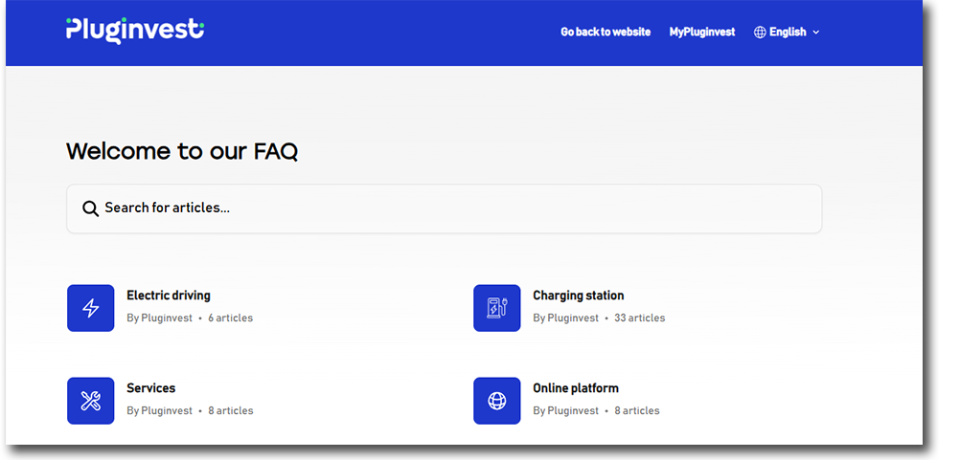Click 'By Pluginvest' under Electric driving

pos(159,318)
